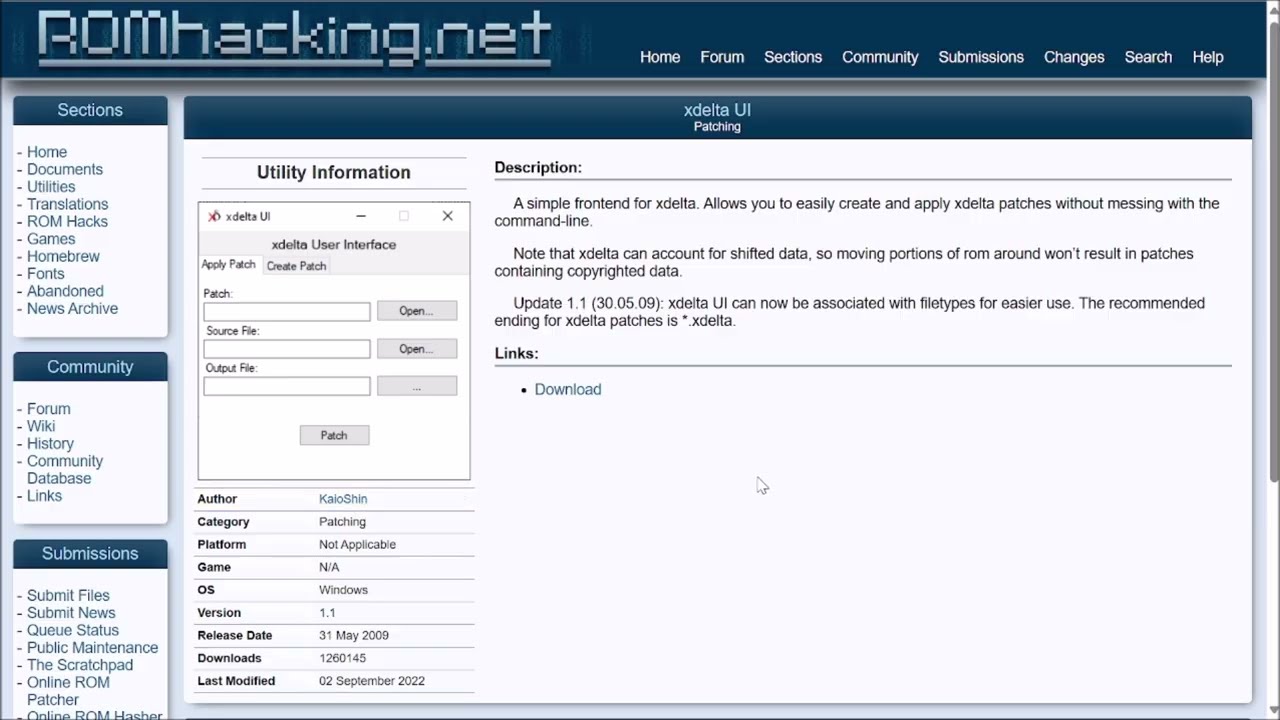Image resolution: width=1280 pixels, height=720 pixels.
Task: Go to the Utilities sidebar link
Action: coord(51,187)
